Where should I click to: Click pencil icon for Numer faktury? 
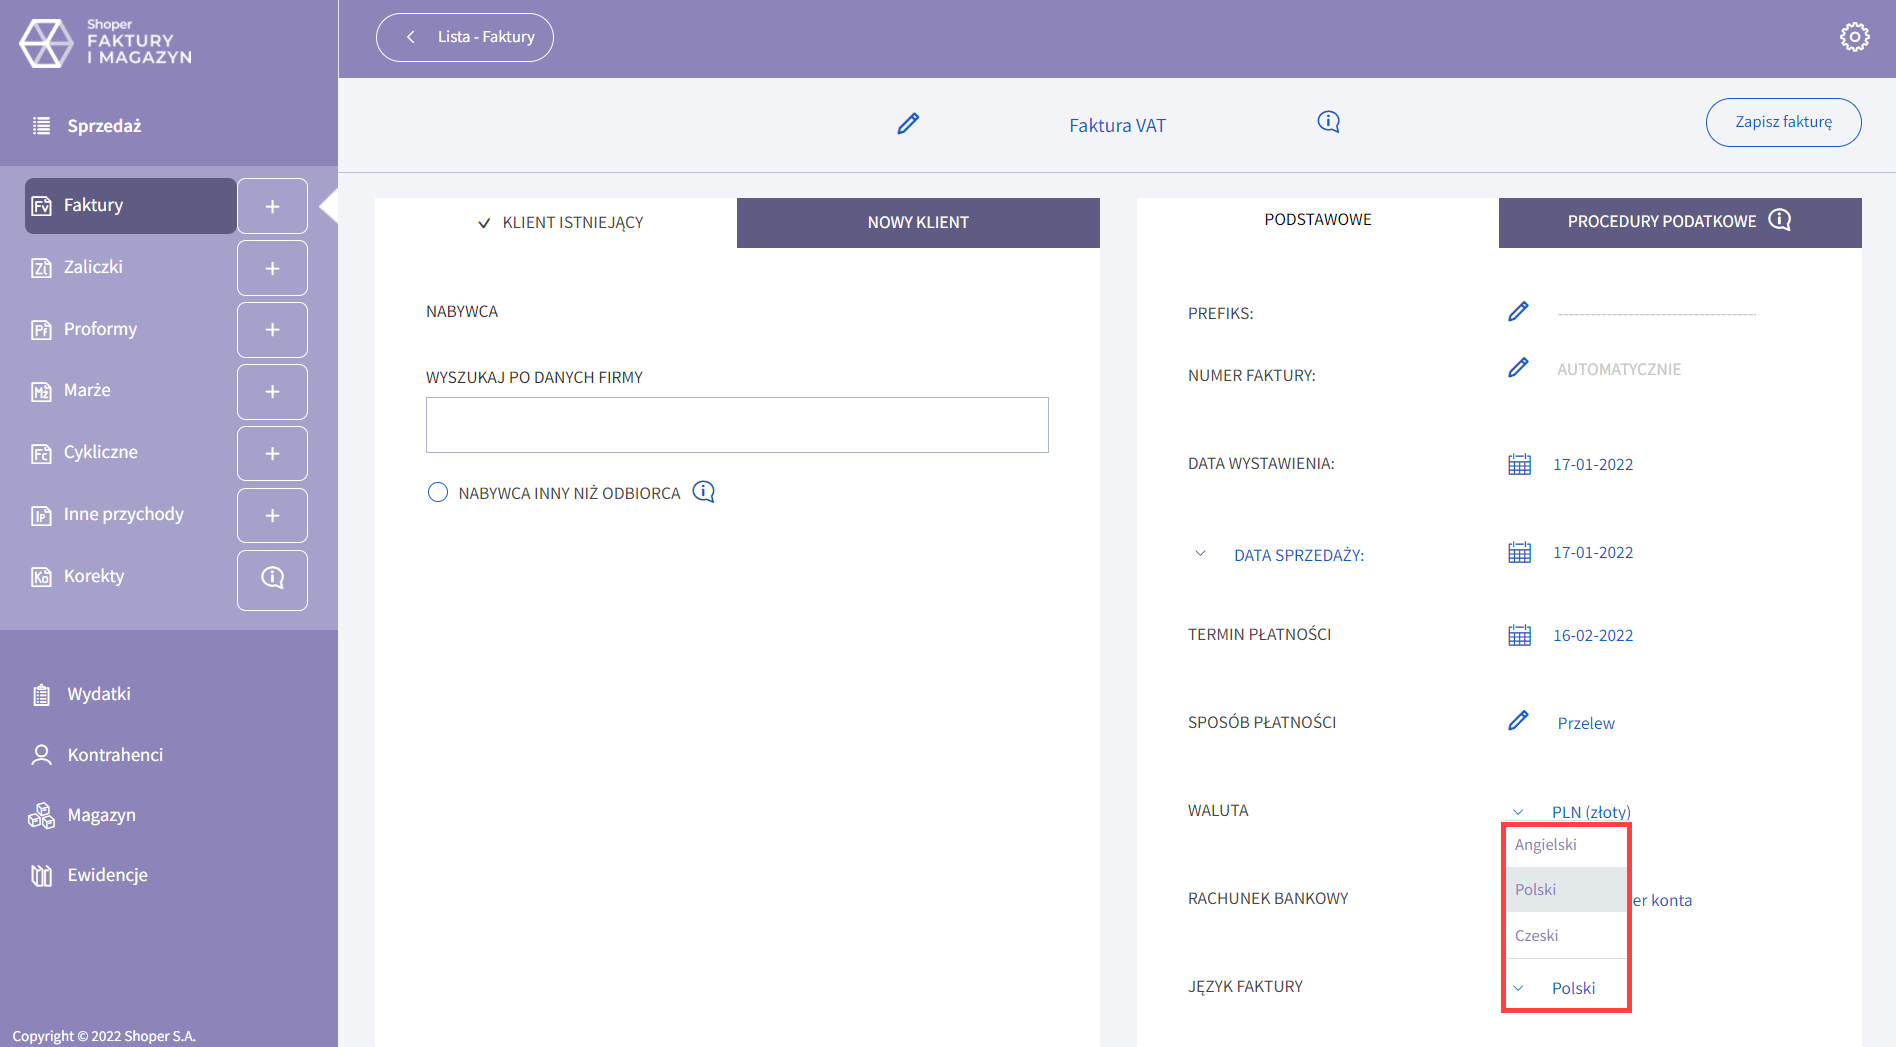[x=1518, y=368]
